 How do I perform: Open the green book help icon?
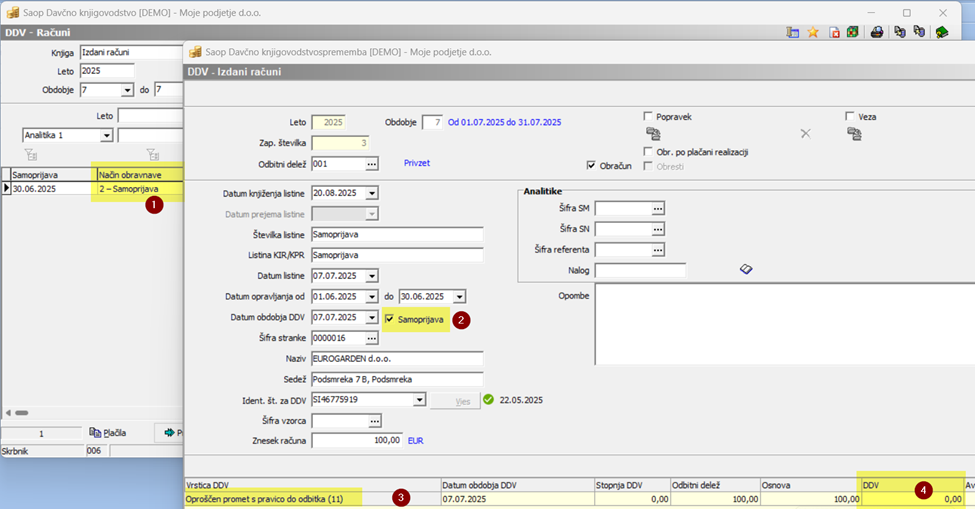[942, 32]
